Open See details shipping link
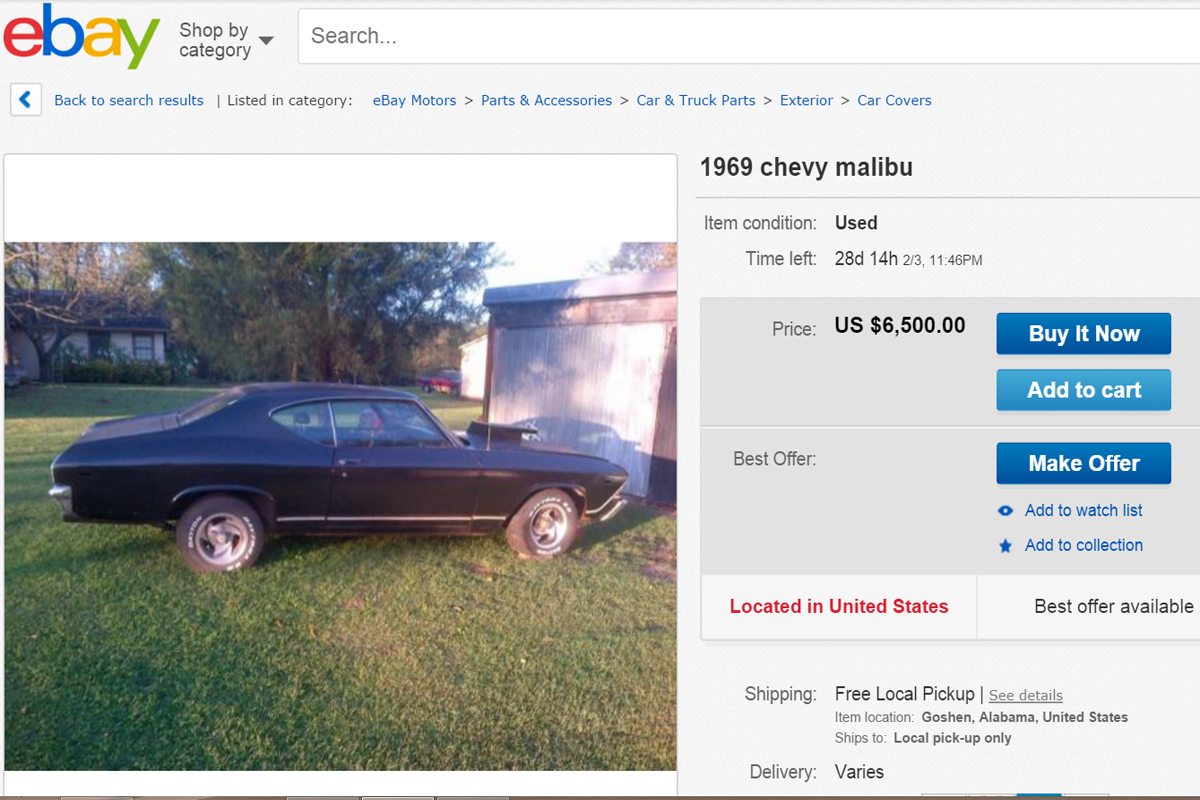 point(1026,695)
